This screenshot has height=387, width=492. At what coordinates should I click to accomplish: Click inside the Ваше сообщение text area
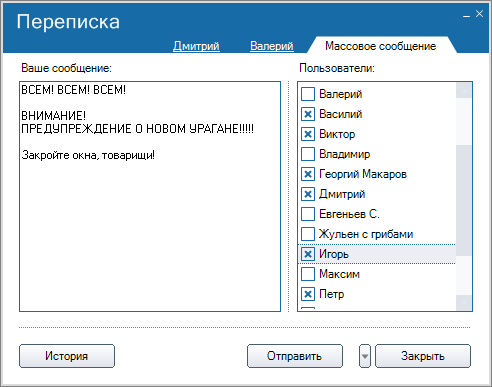[150, 197]
